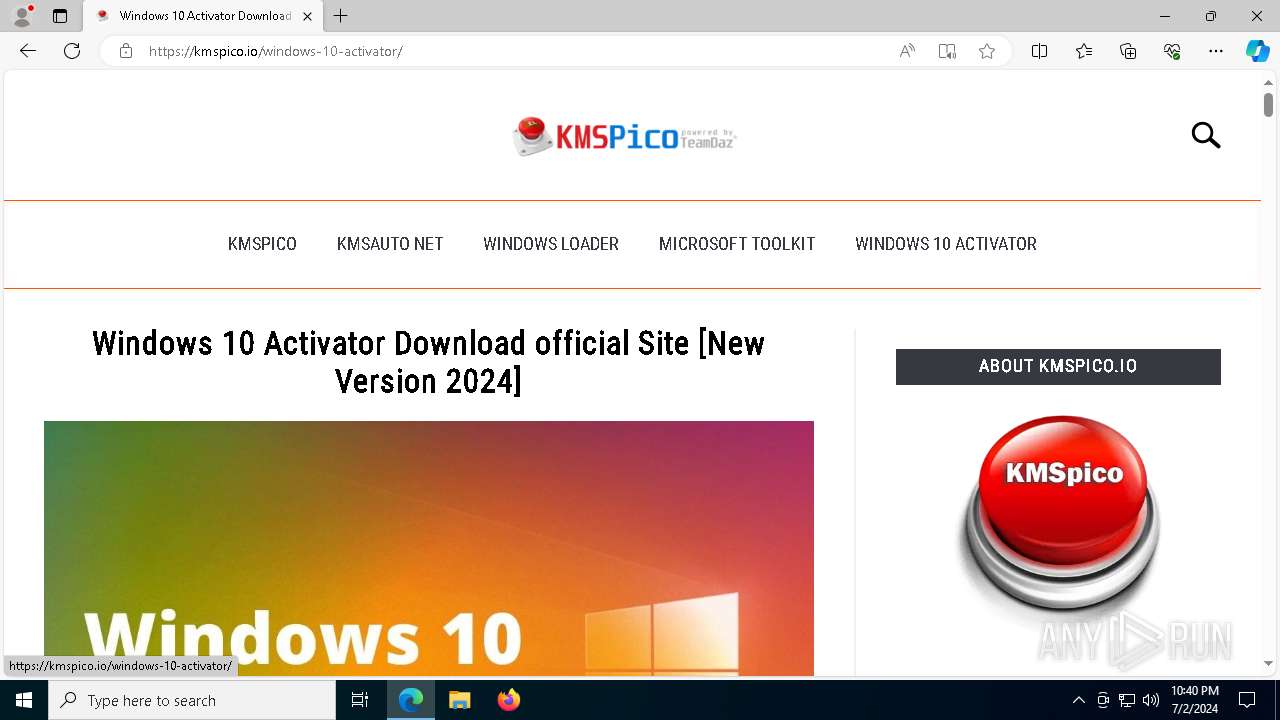Screen dimensions: 1280x720
Task: Launch the Copilot sidebar
Action: point(1257,51)
